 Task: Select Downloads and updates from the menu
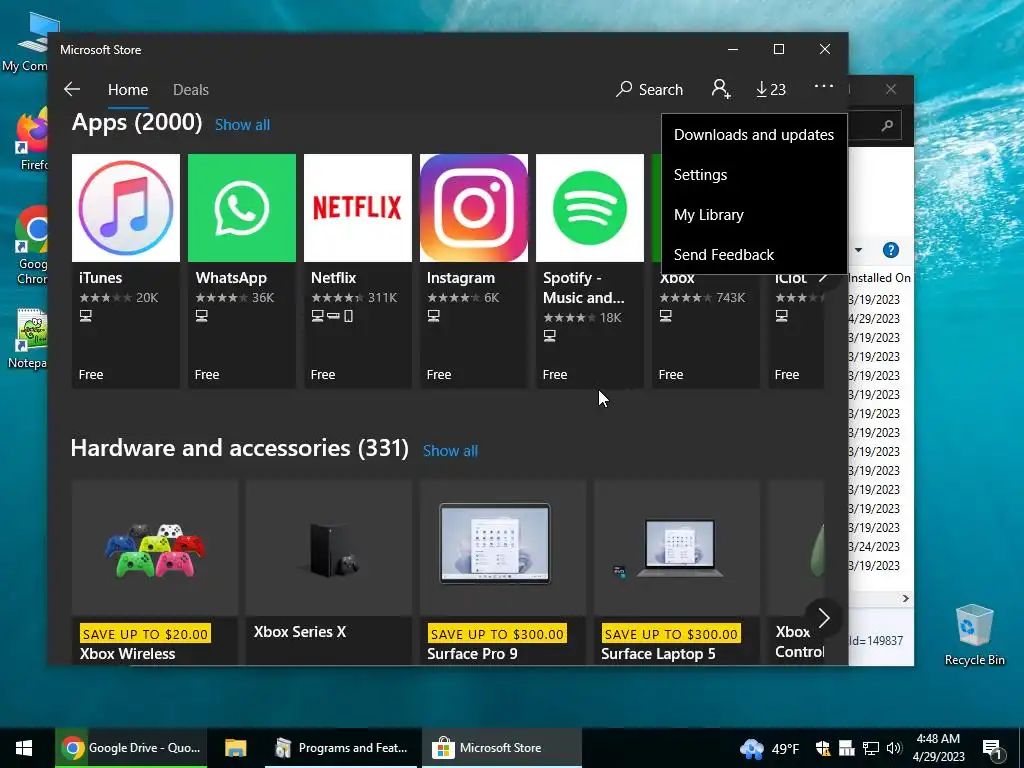pos(754,135)
